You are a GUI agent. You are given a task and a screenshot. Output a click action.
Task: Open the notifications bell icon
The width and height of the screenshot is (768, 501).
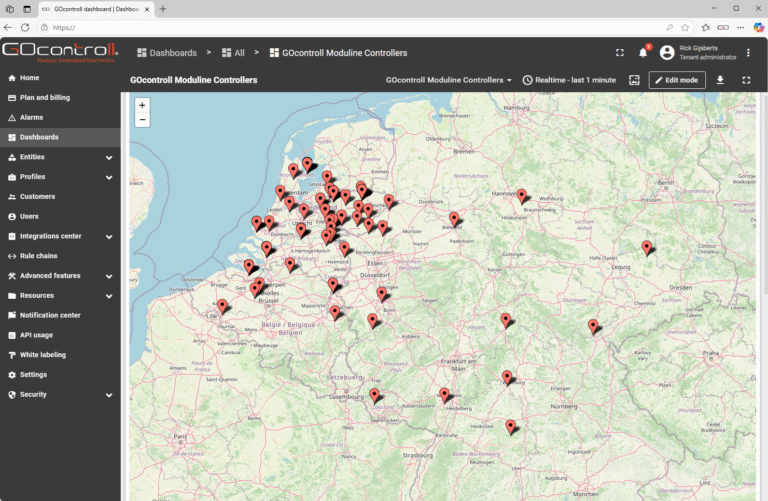[x=643, y=53]
